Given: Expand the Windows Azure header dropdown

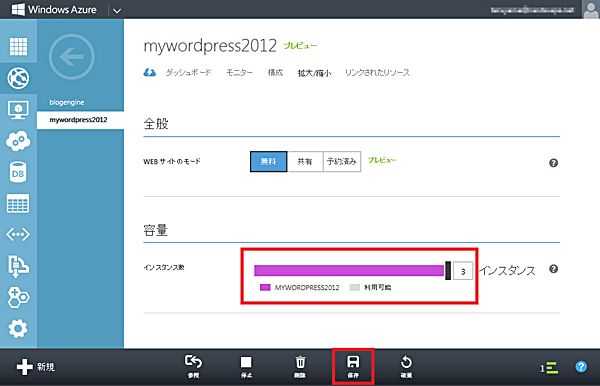Looking at the screenshot, I should [117, 11].
